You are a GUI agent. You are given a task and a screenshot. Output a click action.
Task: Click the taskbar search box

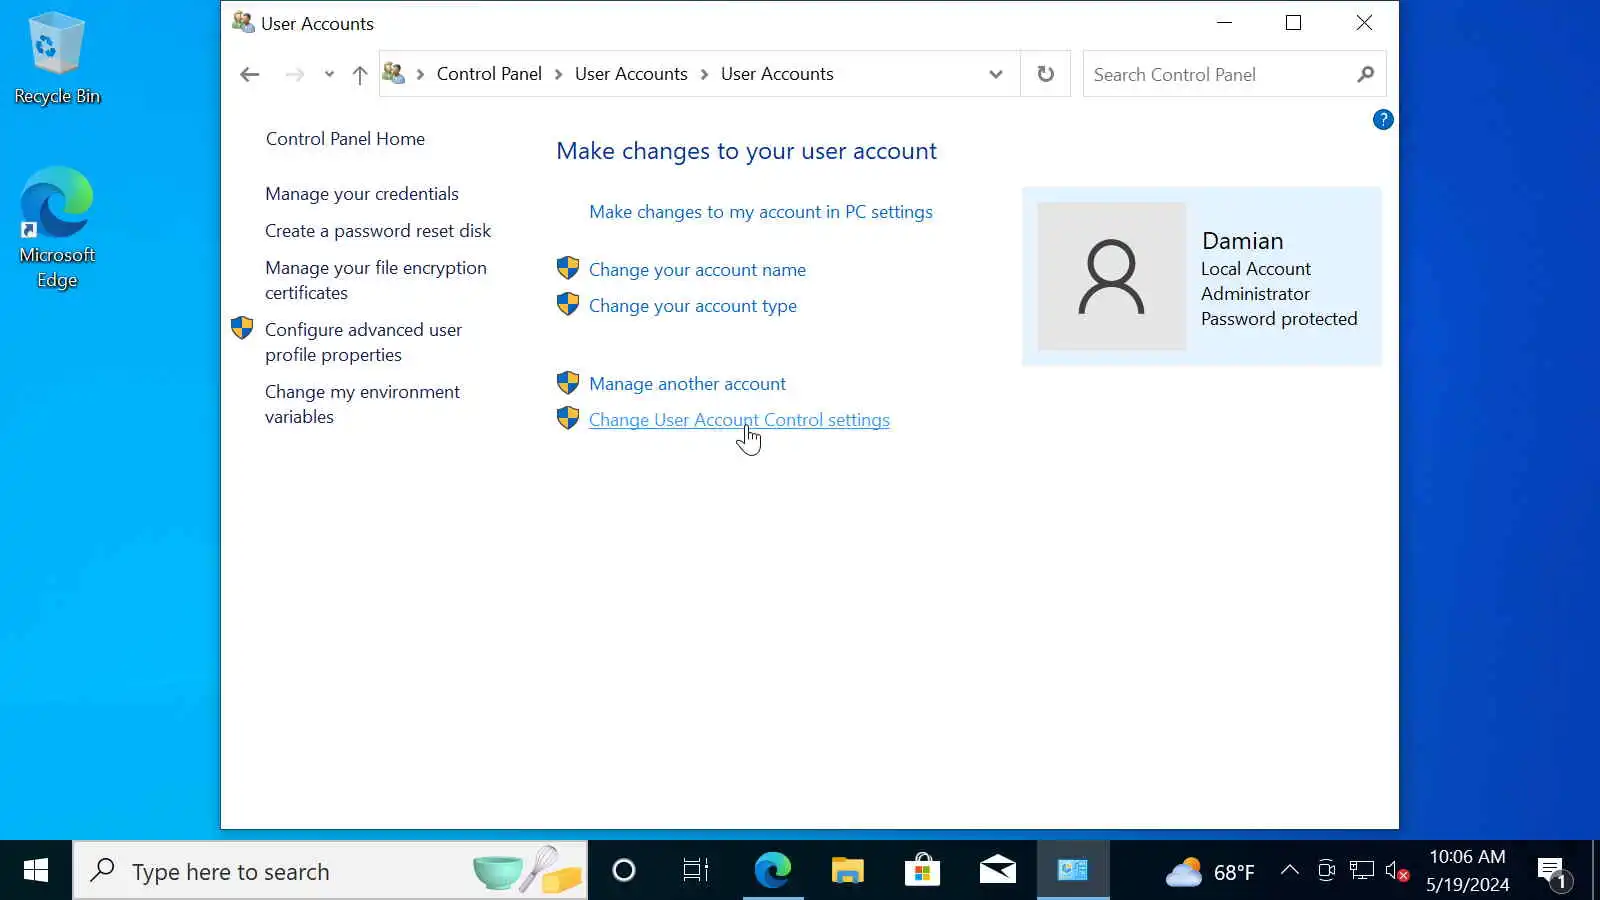point(330,871)
